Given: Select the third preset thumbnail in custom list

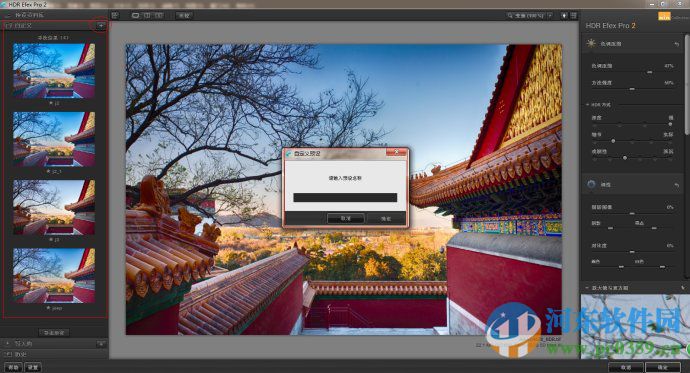Looking at the screenshot, I should pyautogui.click(x=54, y=207).
